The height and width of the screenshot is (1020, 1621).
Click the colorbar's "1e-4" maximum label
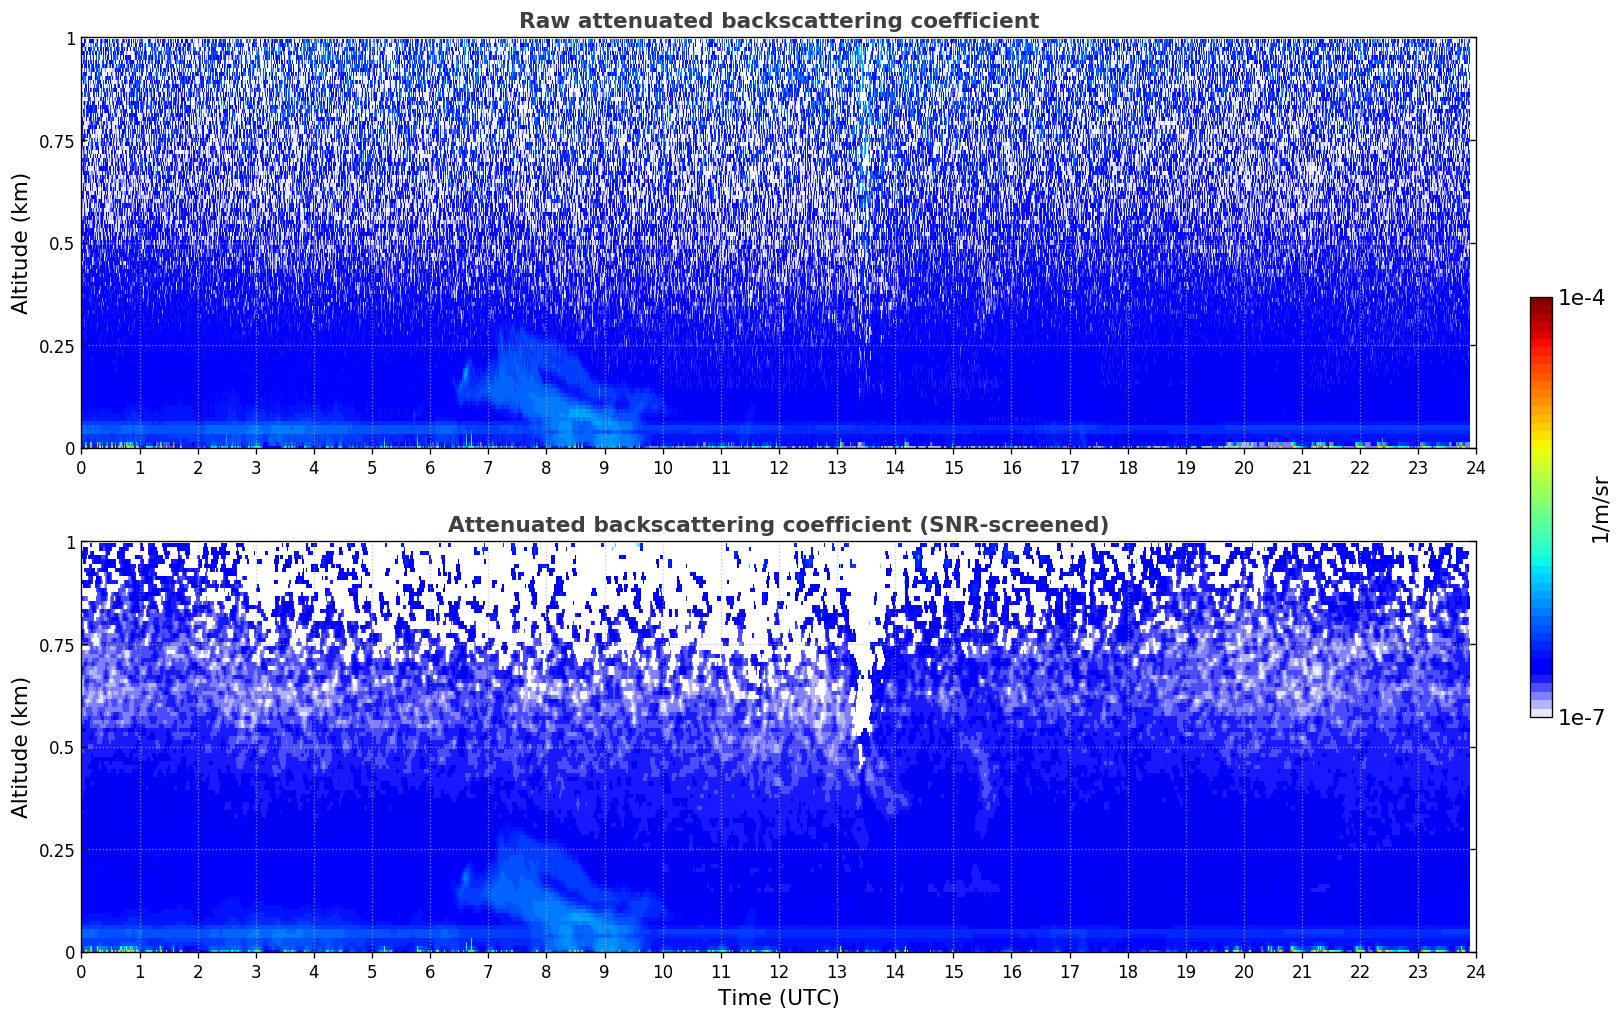click(x=1581, y=298)
